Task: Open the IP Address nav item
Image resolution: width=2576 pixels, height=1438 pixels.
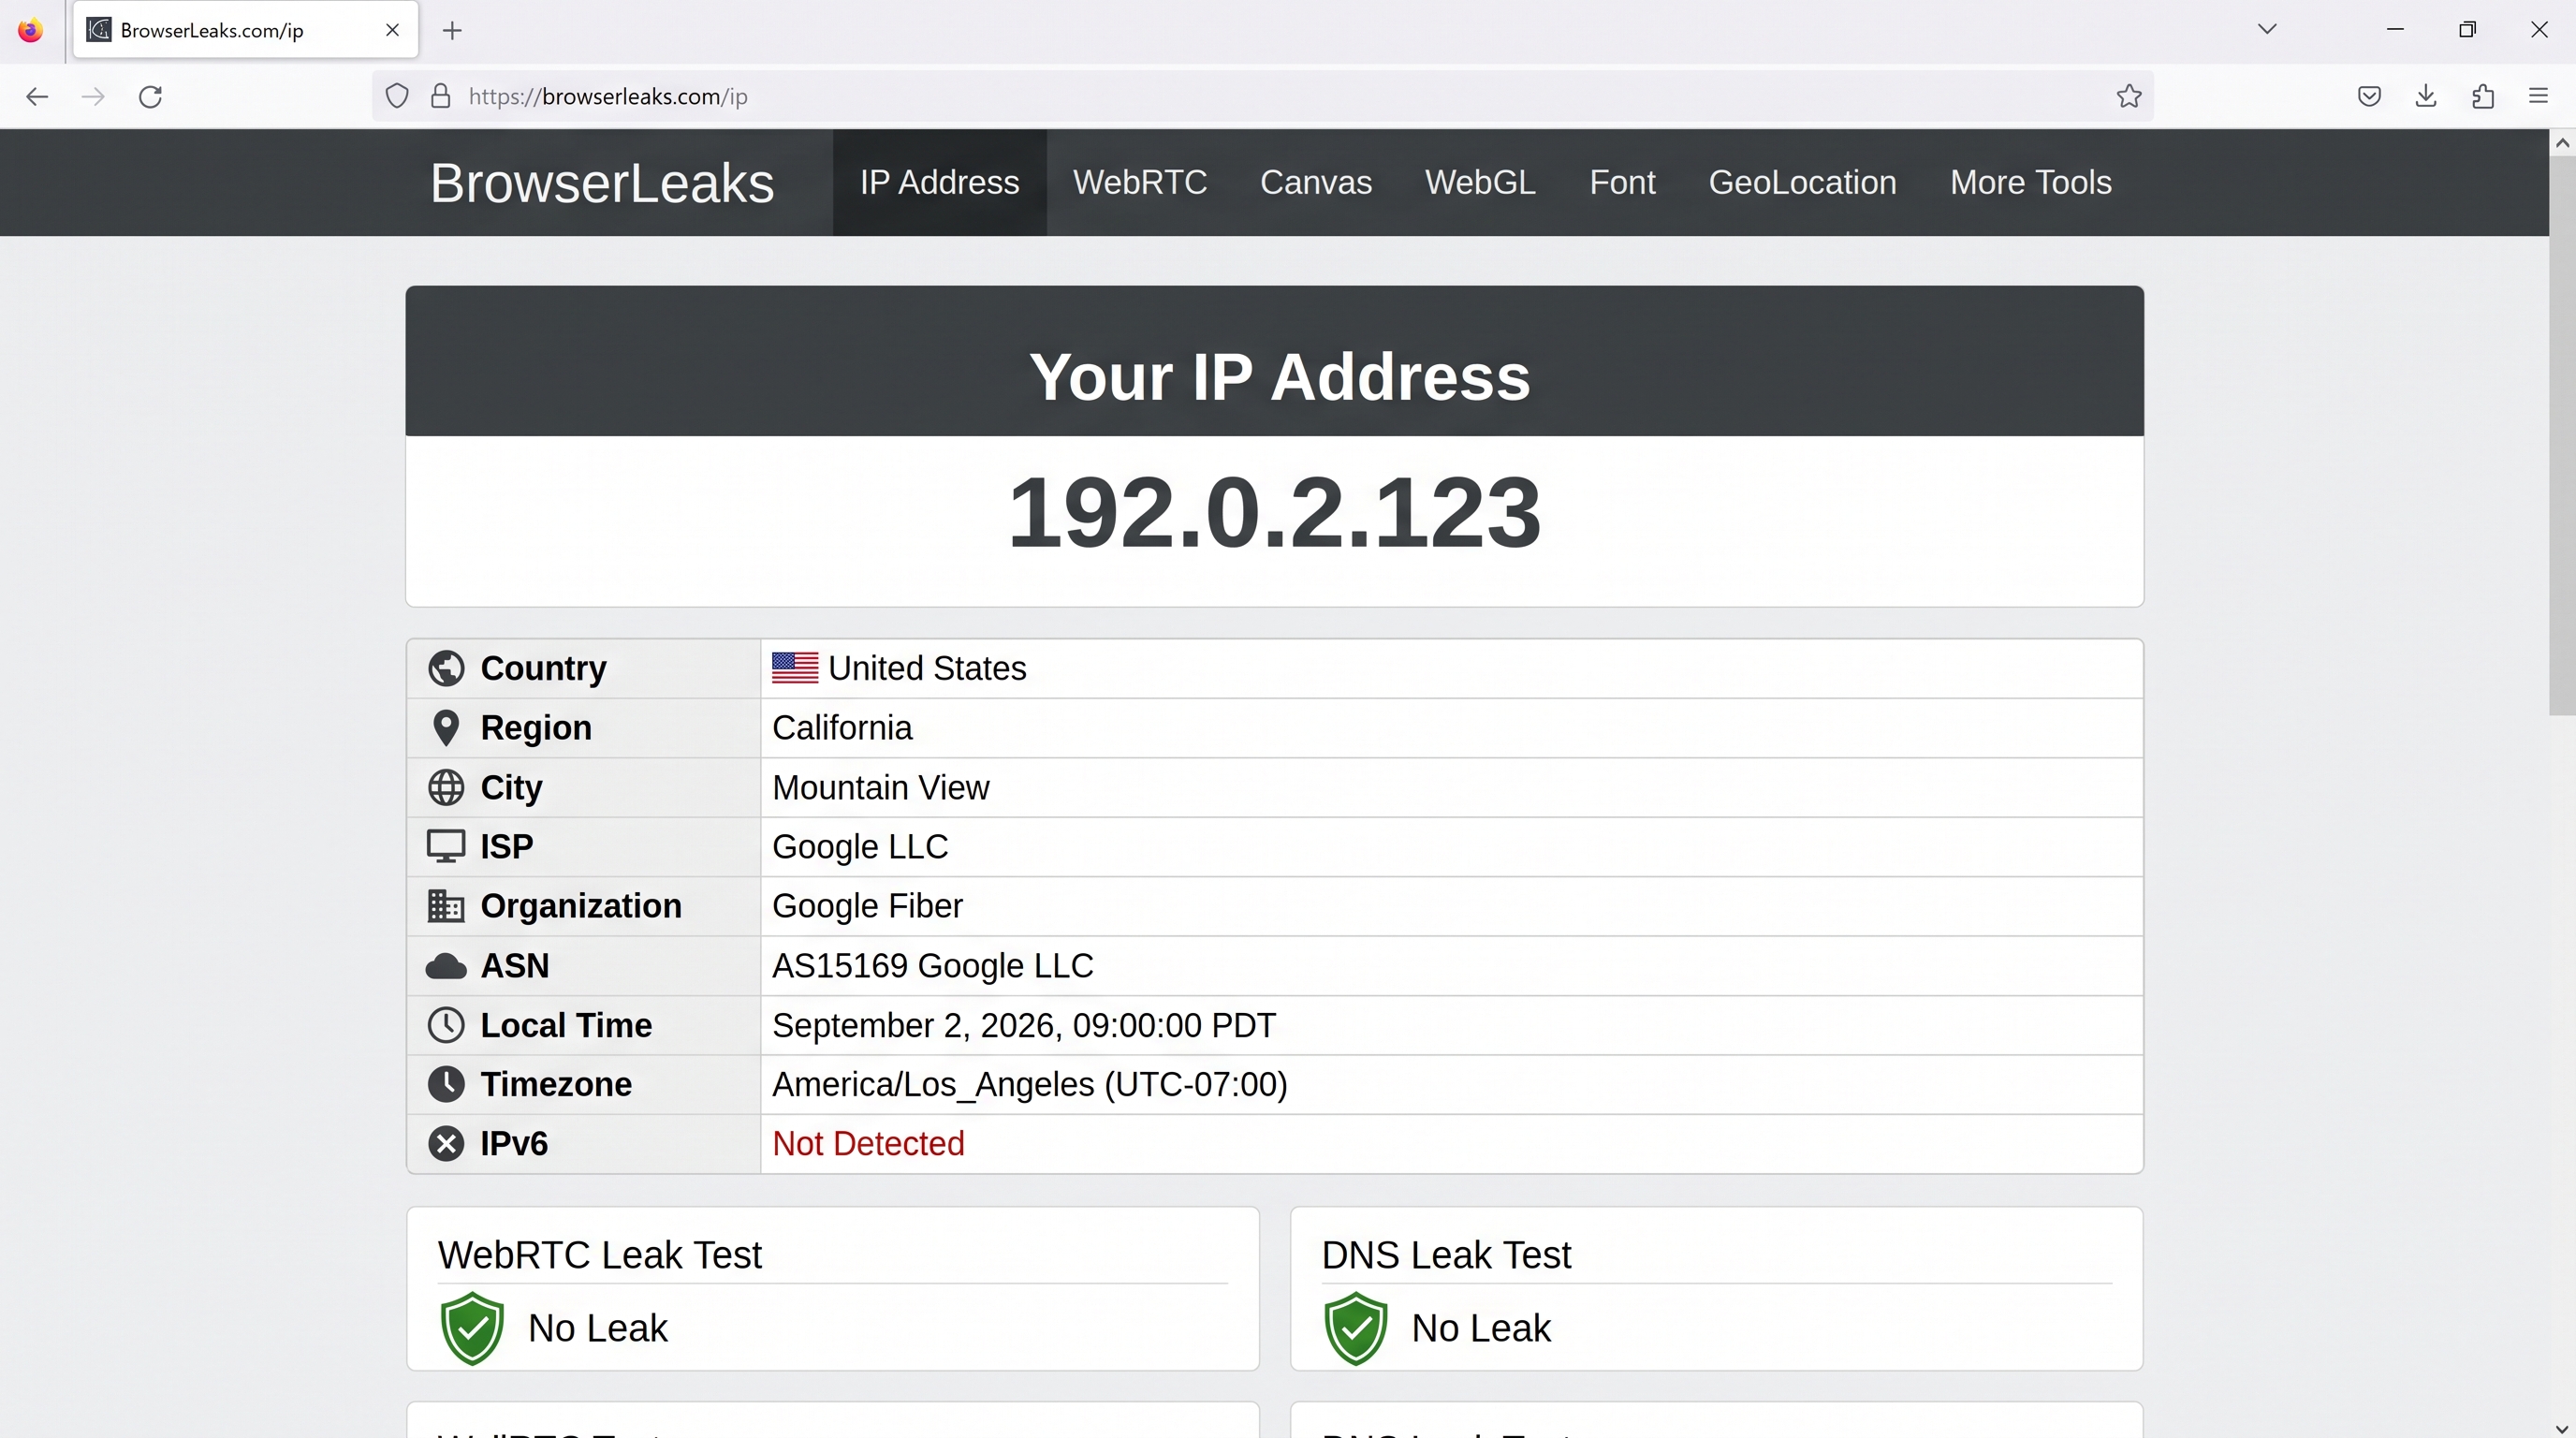Action: (939, 183)
